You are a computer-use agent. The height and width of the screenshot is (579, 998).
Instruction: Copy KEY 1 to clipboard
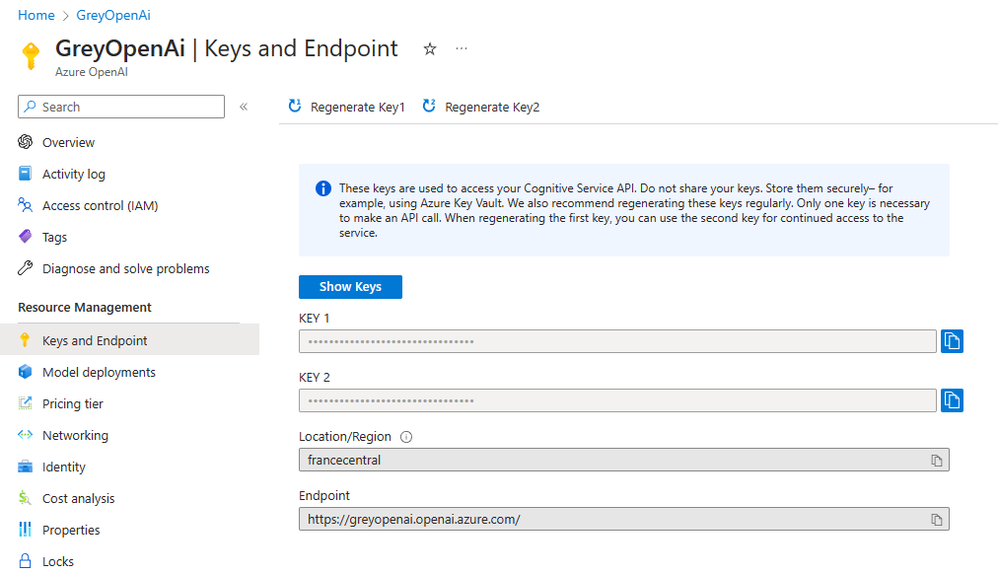[952, 341]
